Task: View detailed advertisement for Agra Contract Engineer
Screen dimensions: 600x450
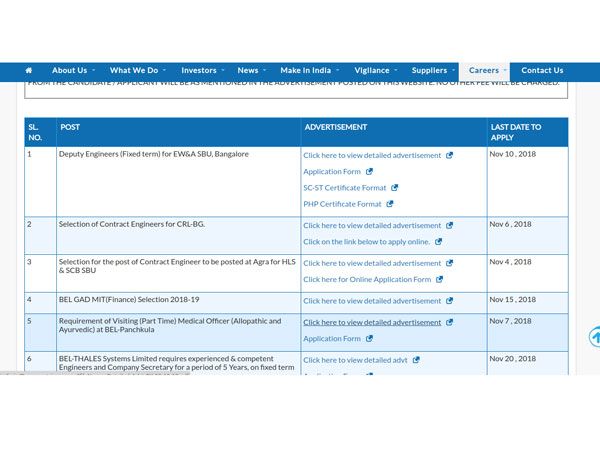Action: (372, 263)
